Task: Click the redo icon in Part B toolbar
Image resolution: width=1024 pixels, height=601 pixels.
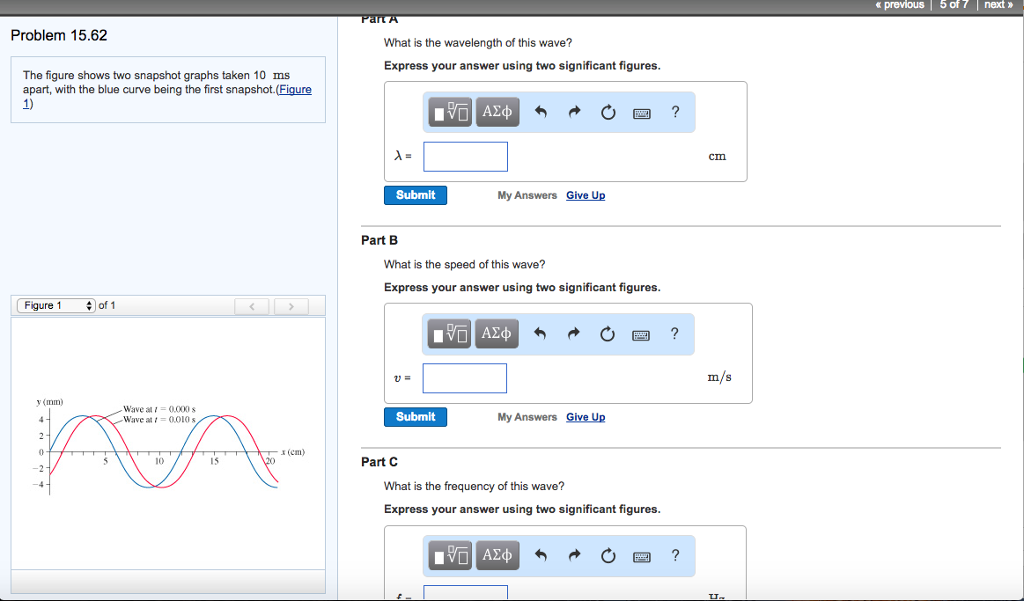Action: [x=574, y=333]
